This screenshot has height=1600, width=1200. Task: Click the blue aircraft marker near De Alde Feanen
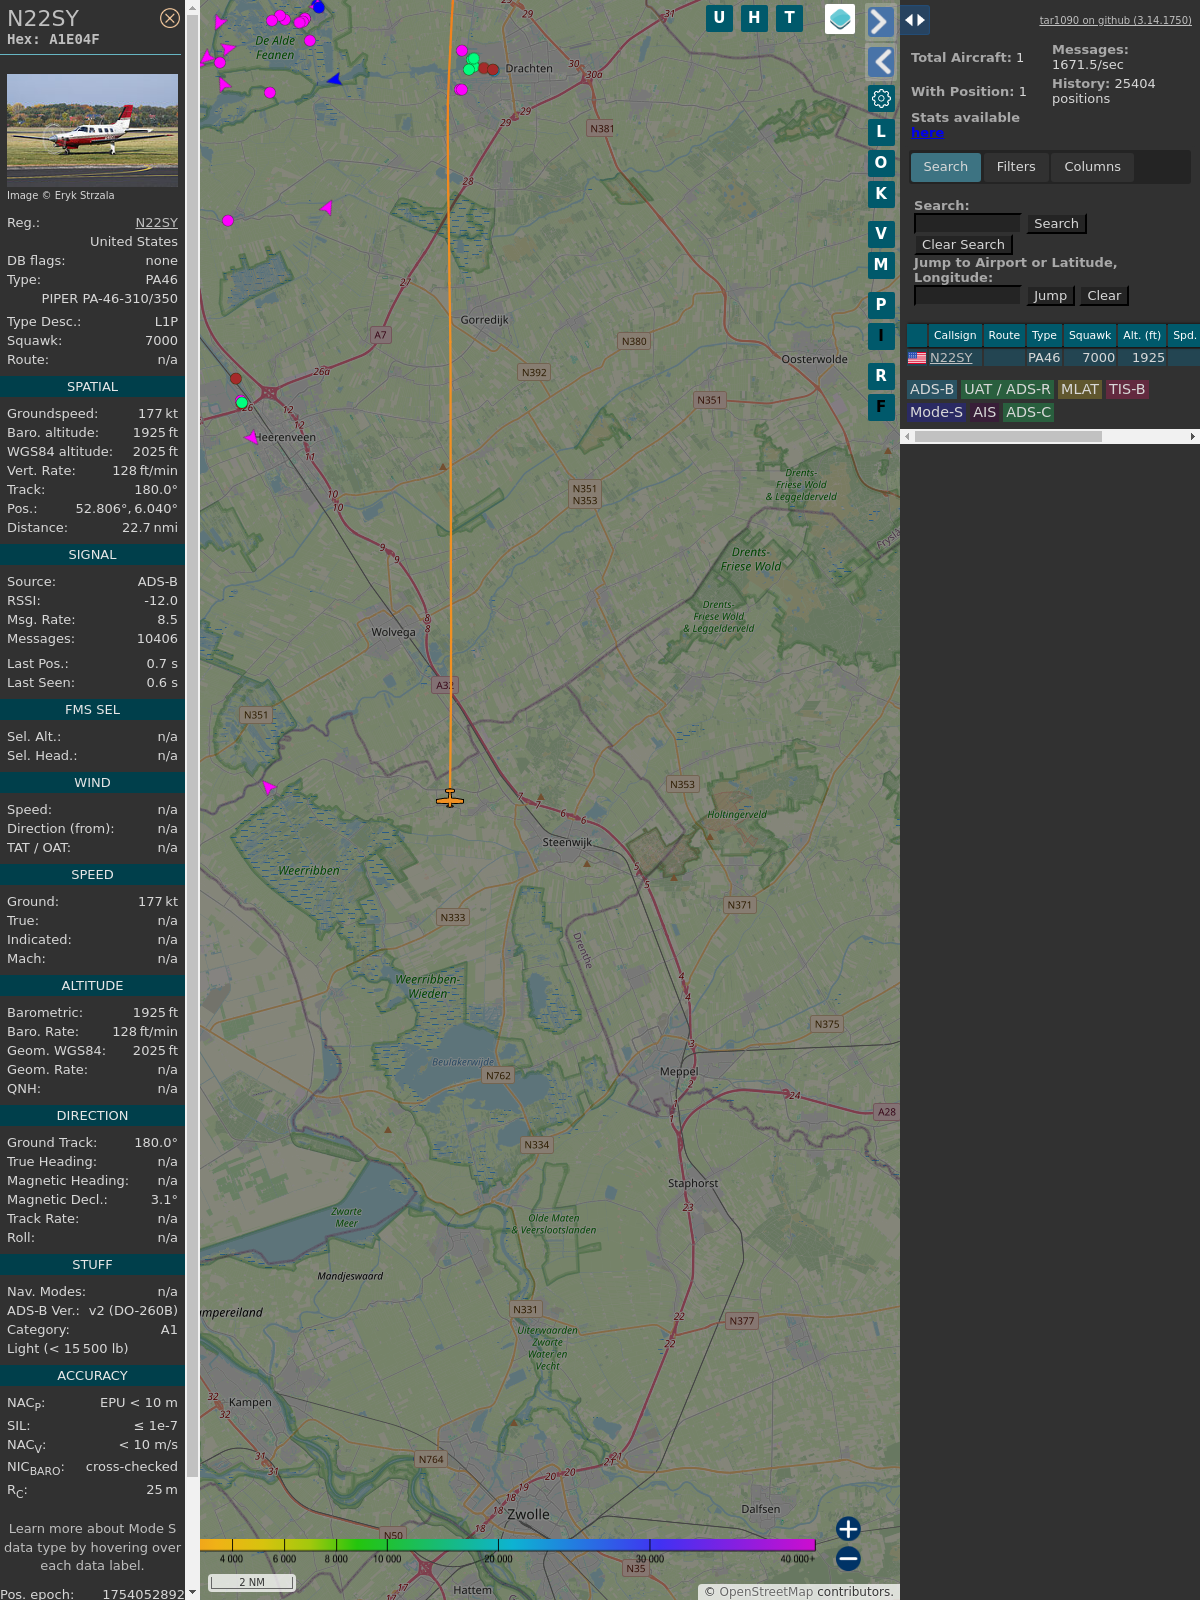click(335, 79)
